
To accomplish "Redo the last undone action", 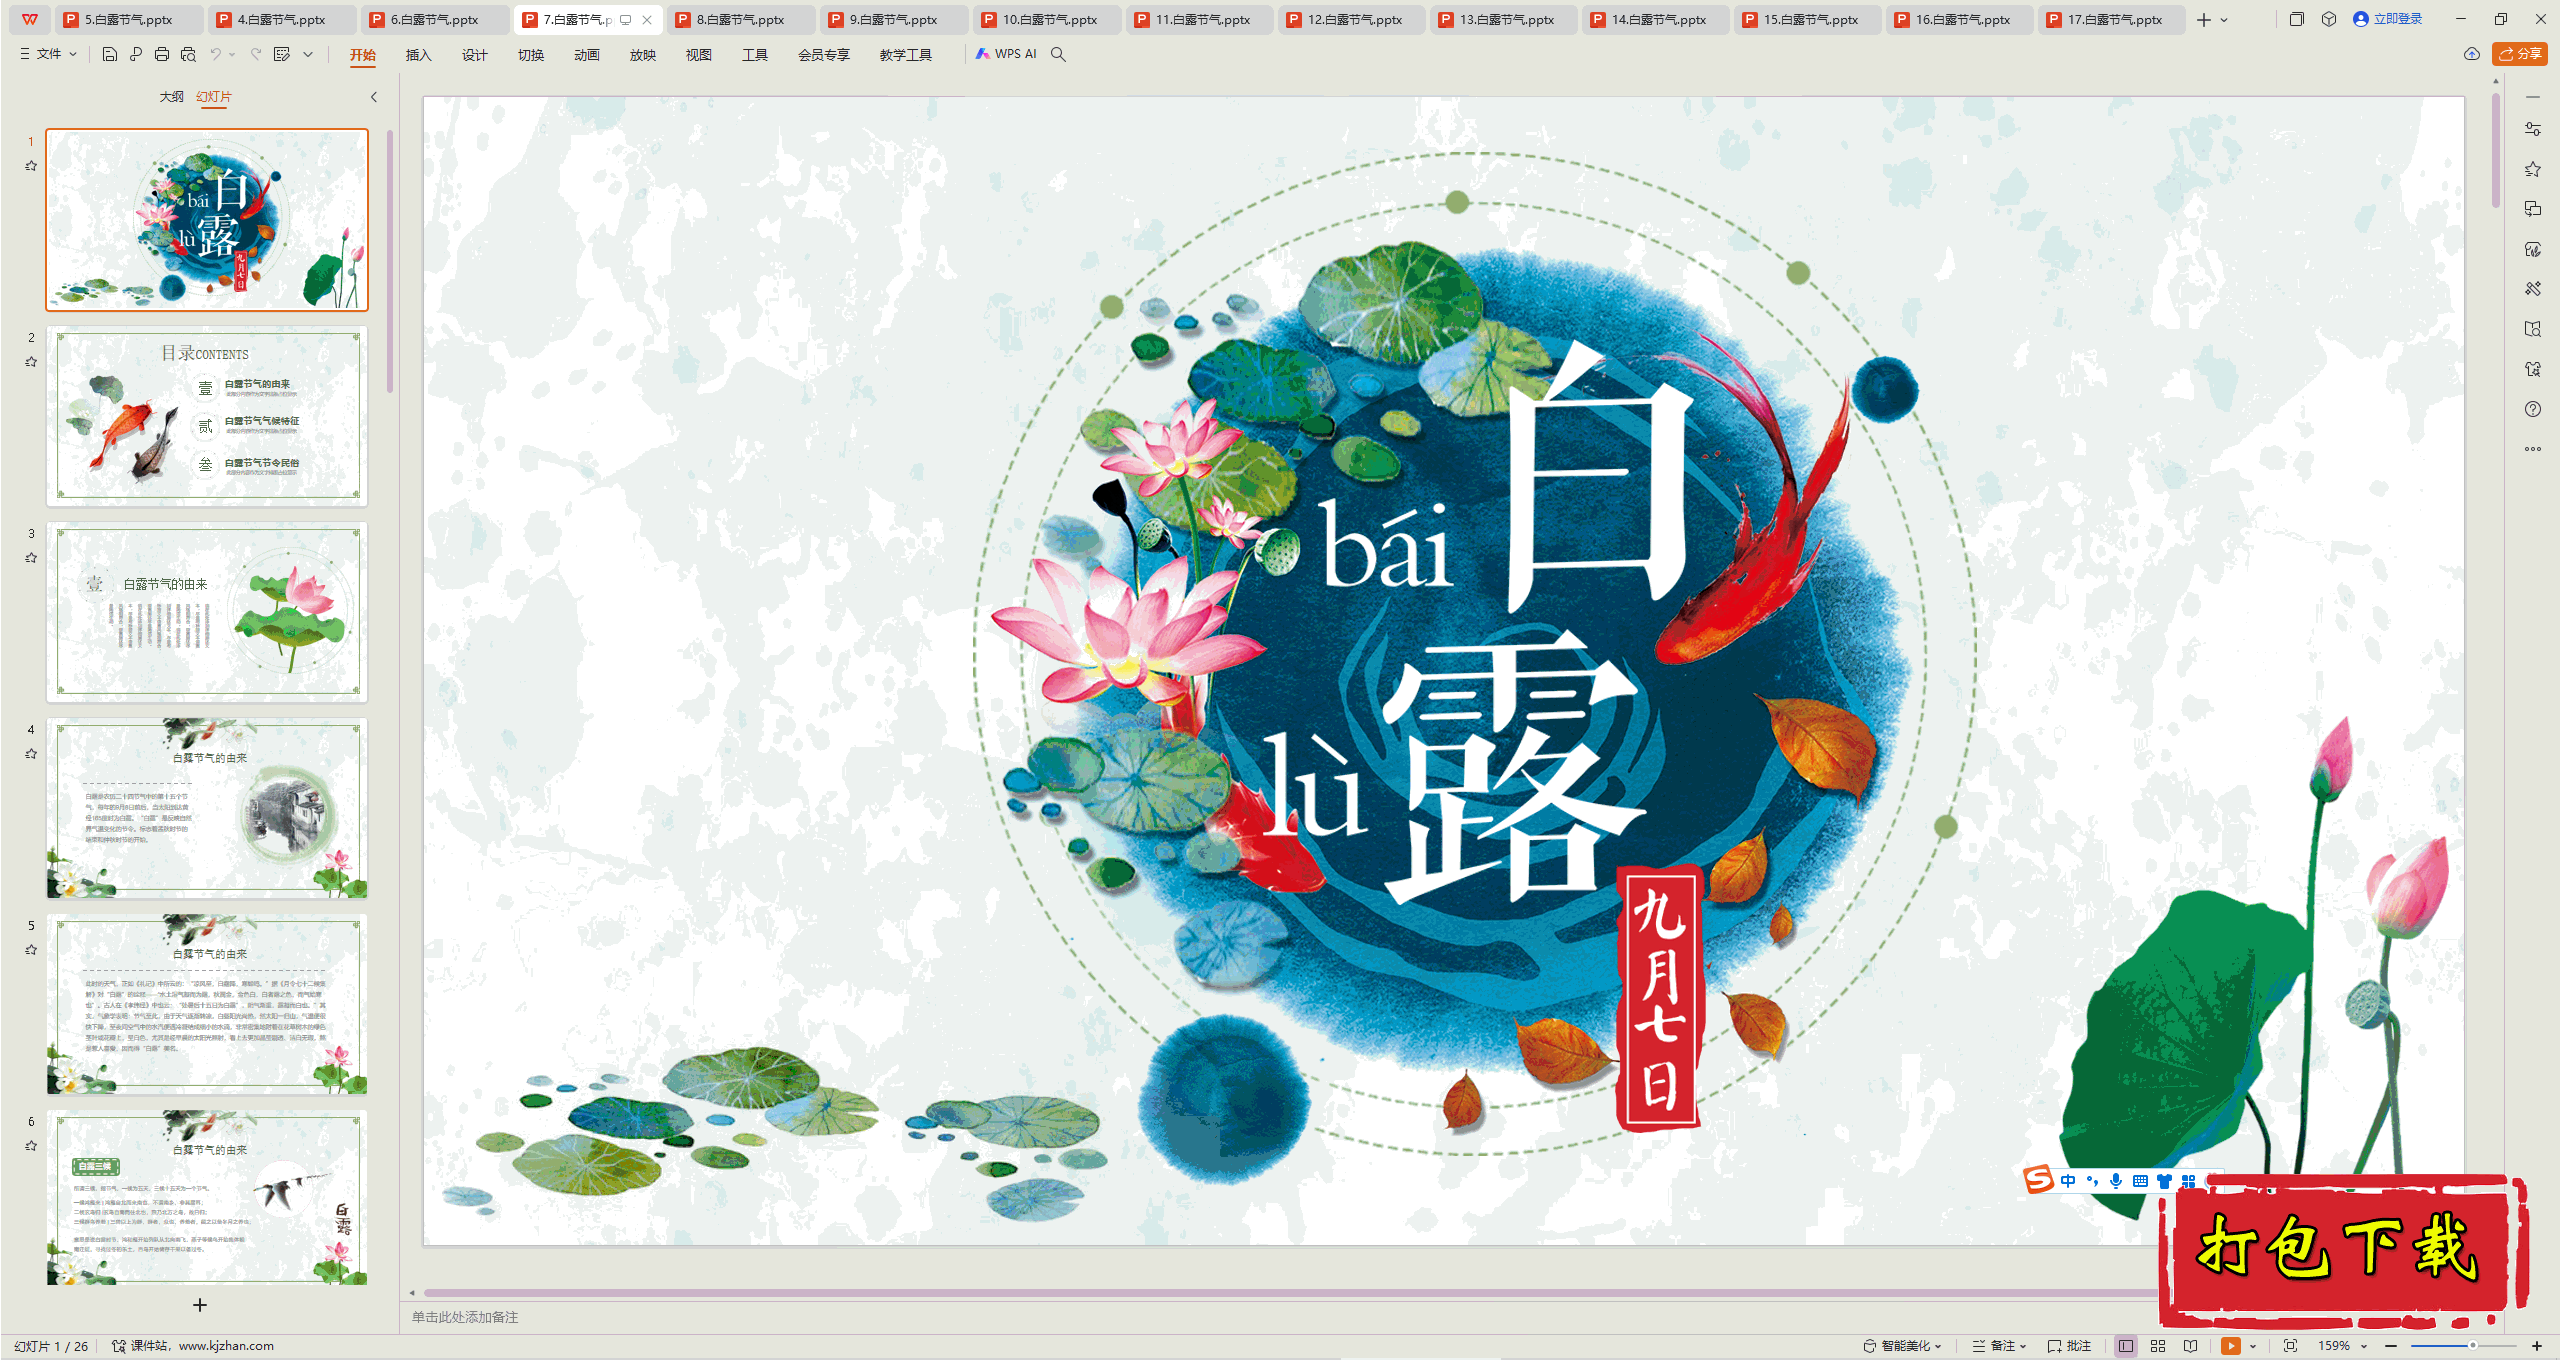I will (256, 54).
